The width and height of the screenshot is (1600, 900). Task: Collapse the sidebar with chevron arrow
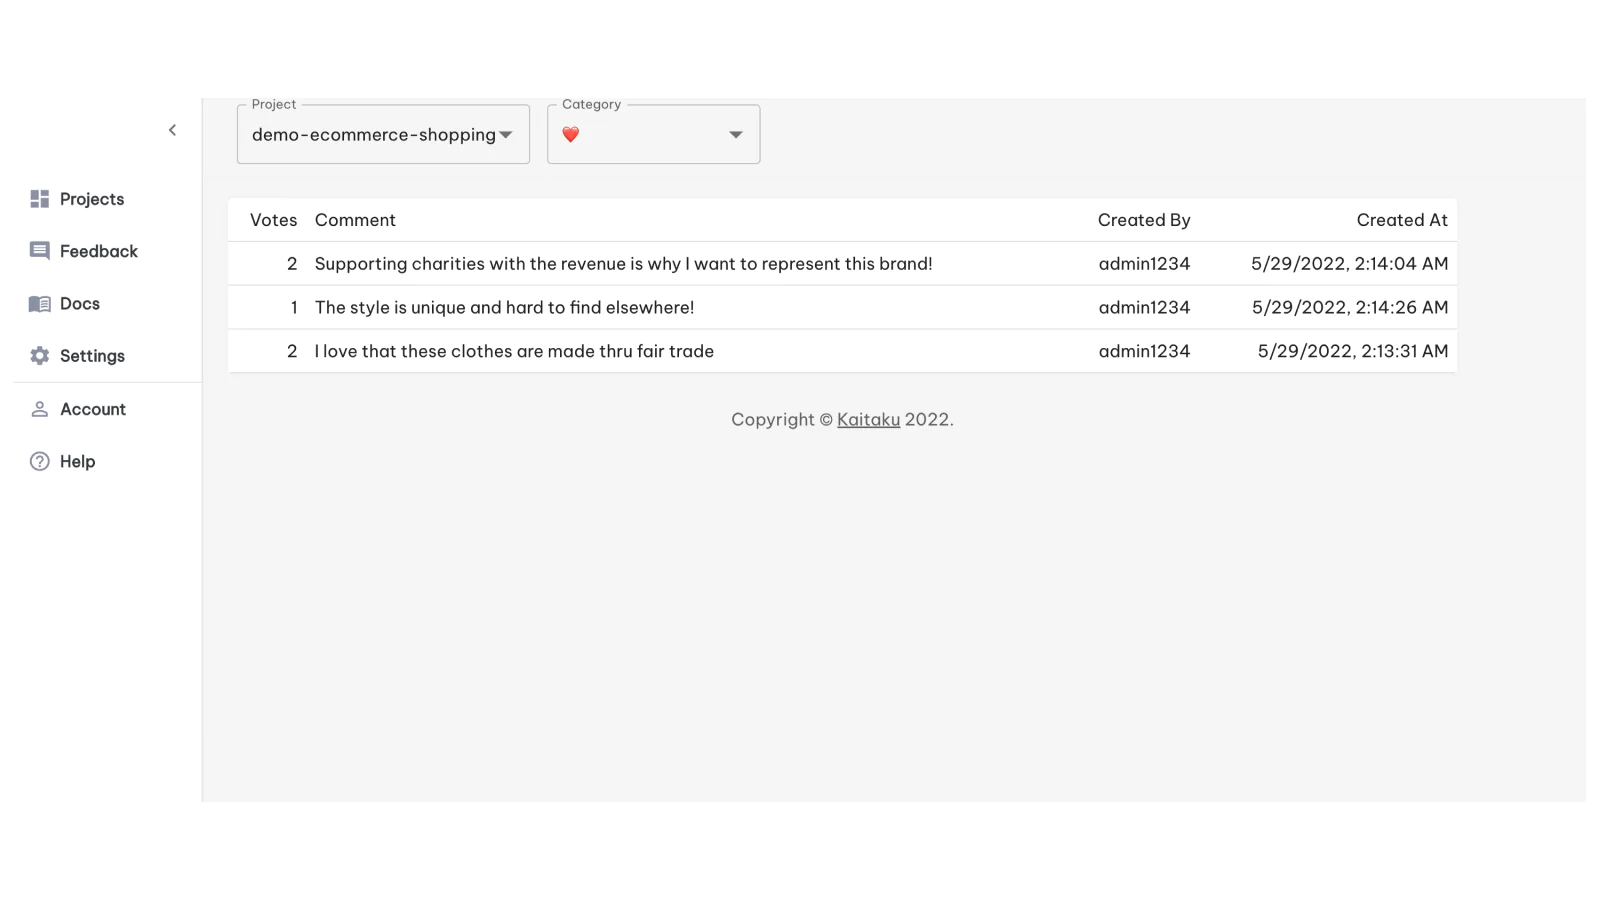(x=172, y=130)
